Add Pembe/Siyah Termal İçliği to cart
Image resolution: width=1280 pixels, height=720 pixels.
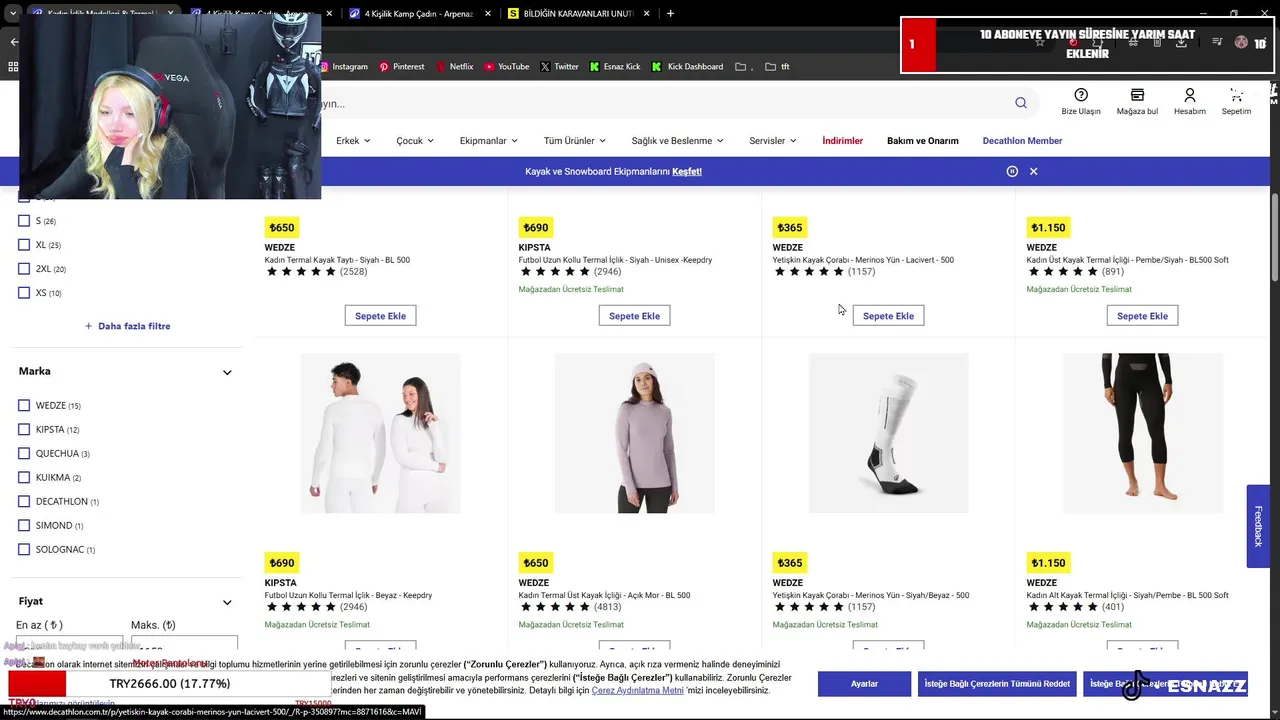click(1142, 315)
